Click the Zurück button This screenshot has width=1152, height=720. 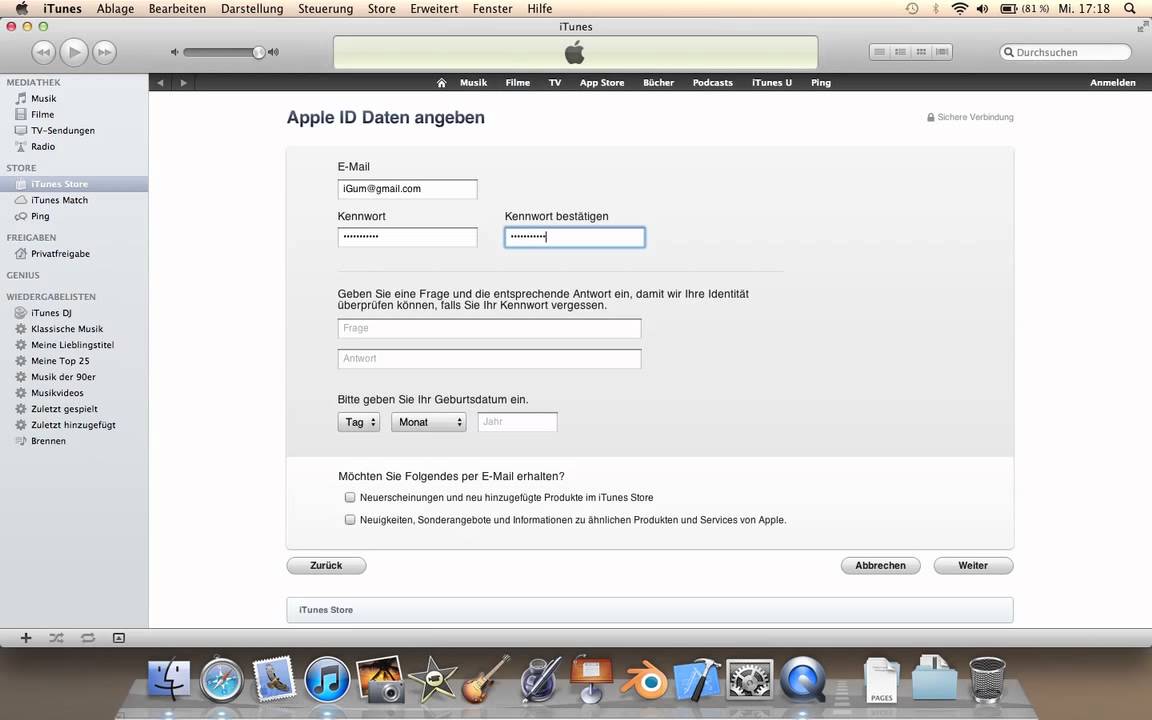click(x=326, y=566)
